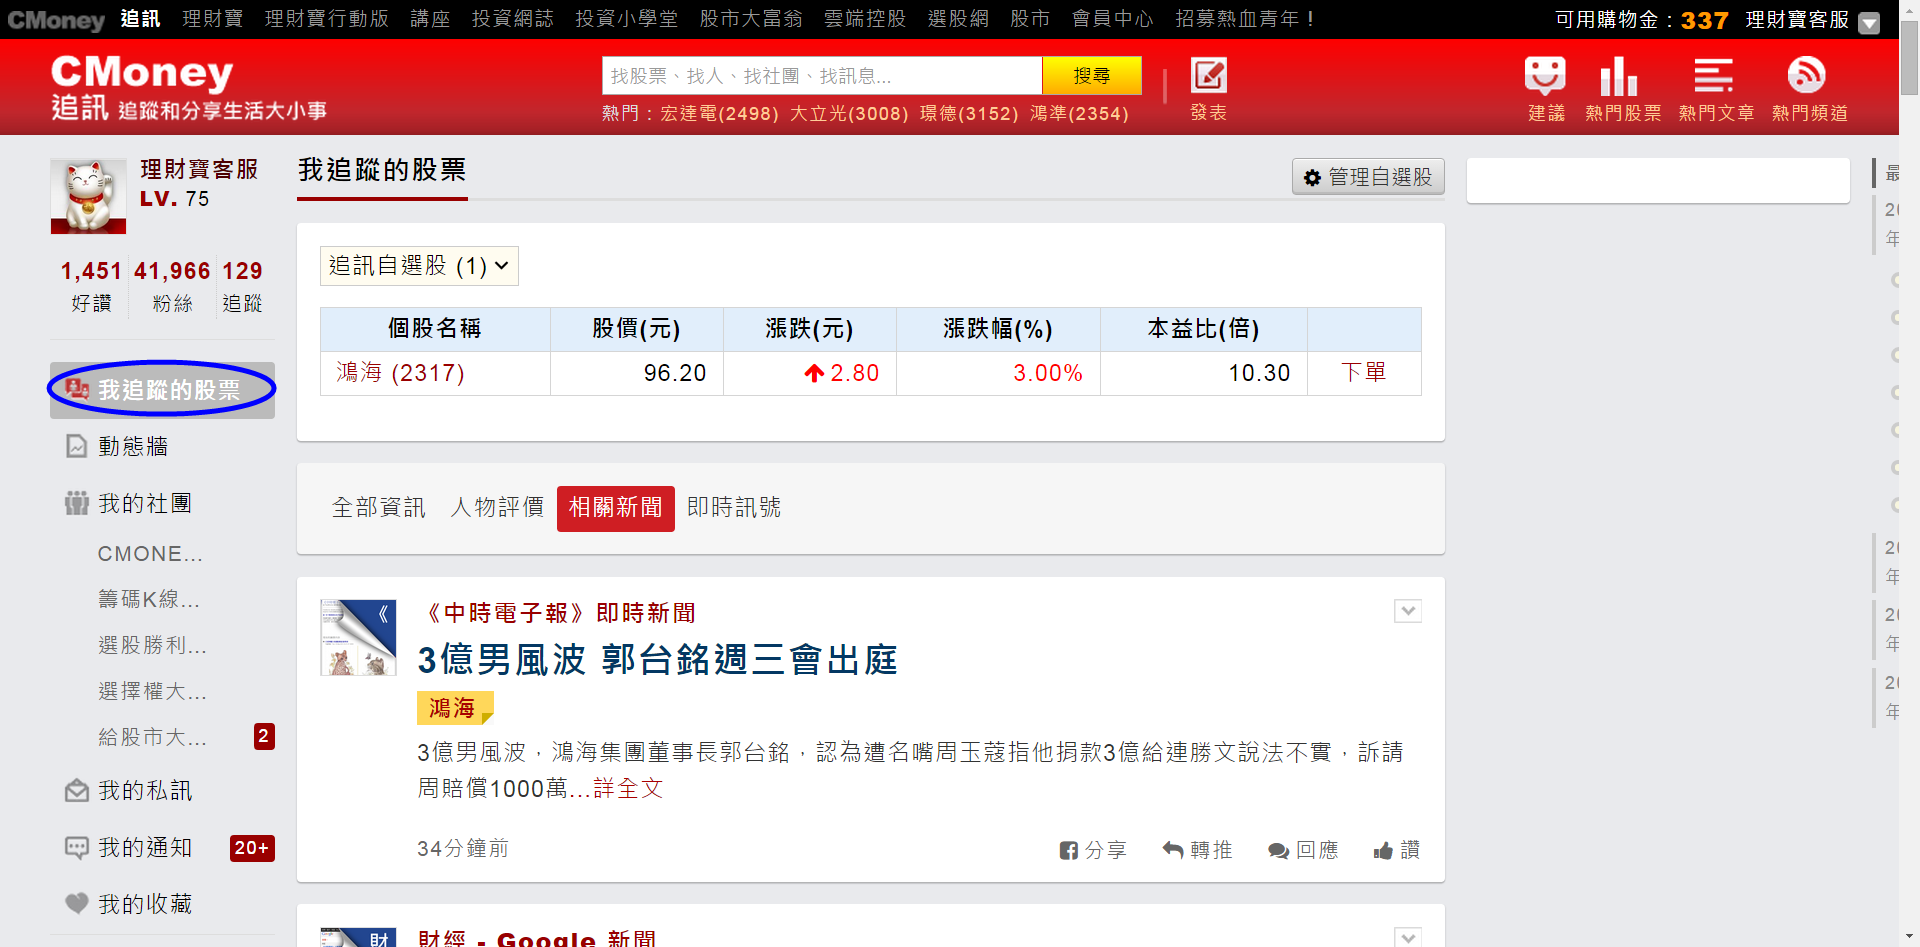Select 我追蹤的股票 sidebar item
Image resolution: width=1920 pixels, height=947 pixels.
click(162, 390)
